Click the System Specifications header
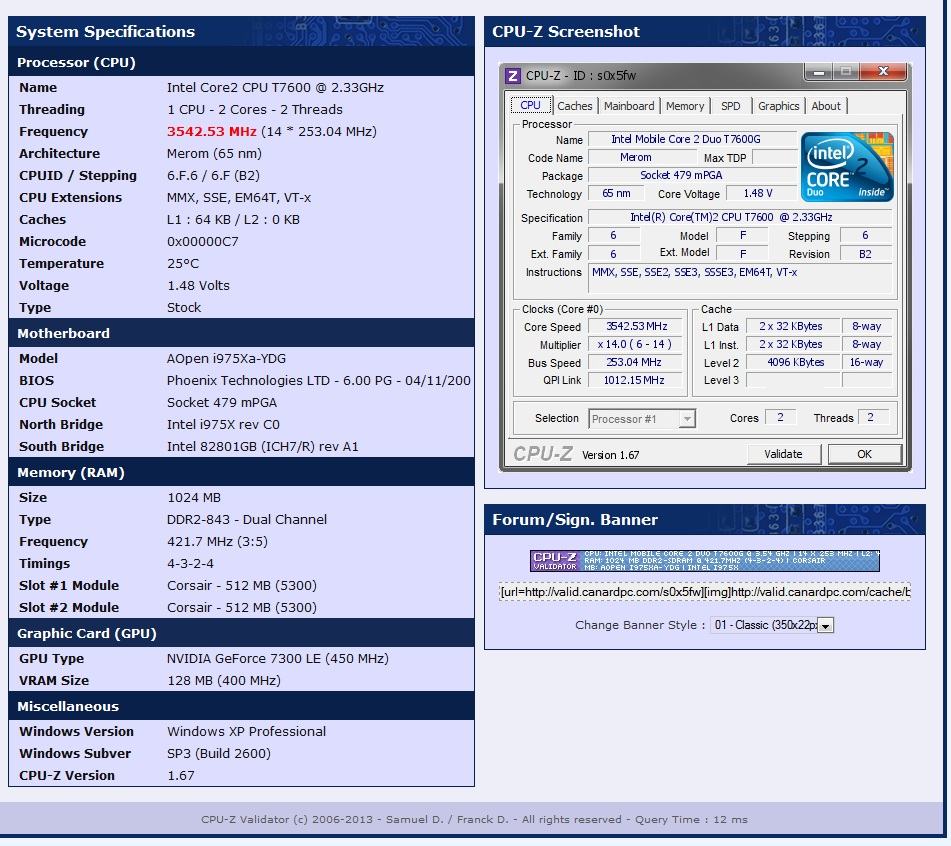Screen dimensions: 951x846 point(241,32)
